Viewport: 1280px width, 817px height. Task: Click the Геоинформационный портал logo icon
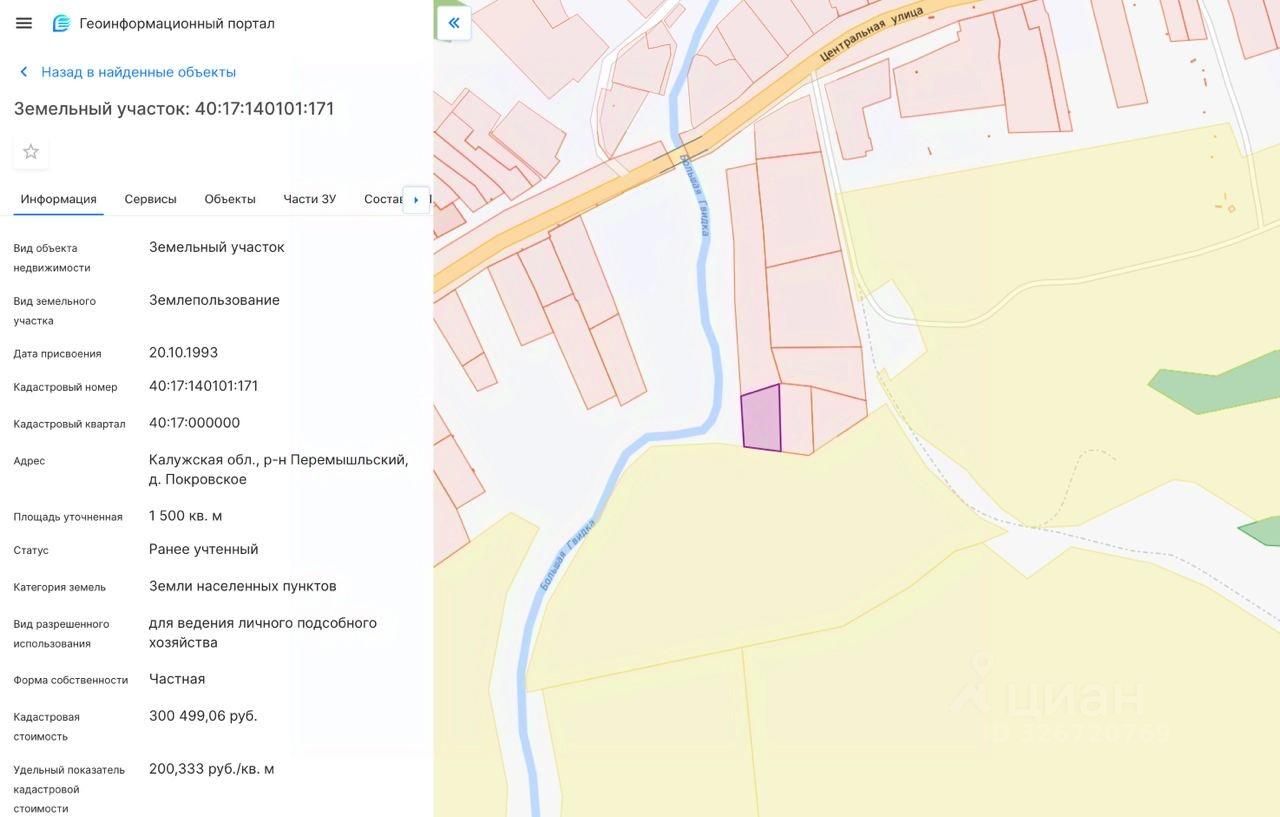(61, 23)
